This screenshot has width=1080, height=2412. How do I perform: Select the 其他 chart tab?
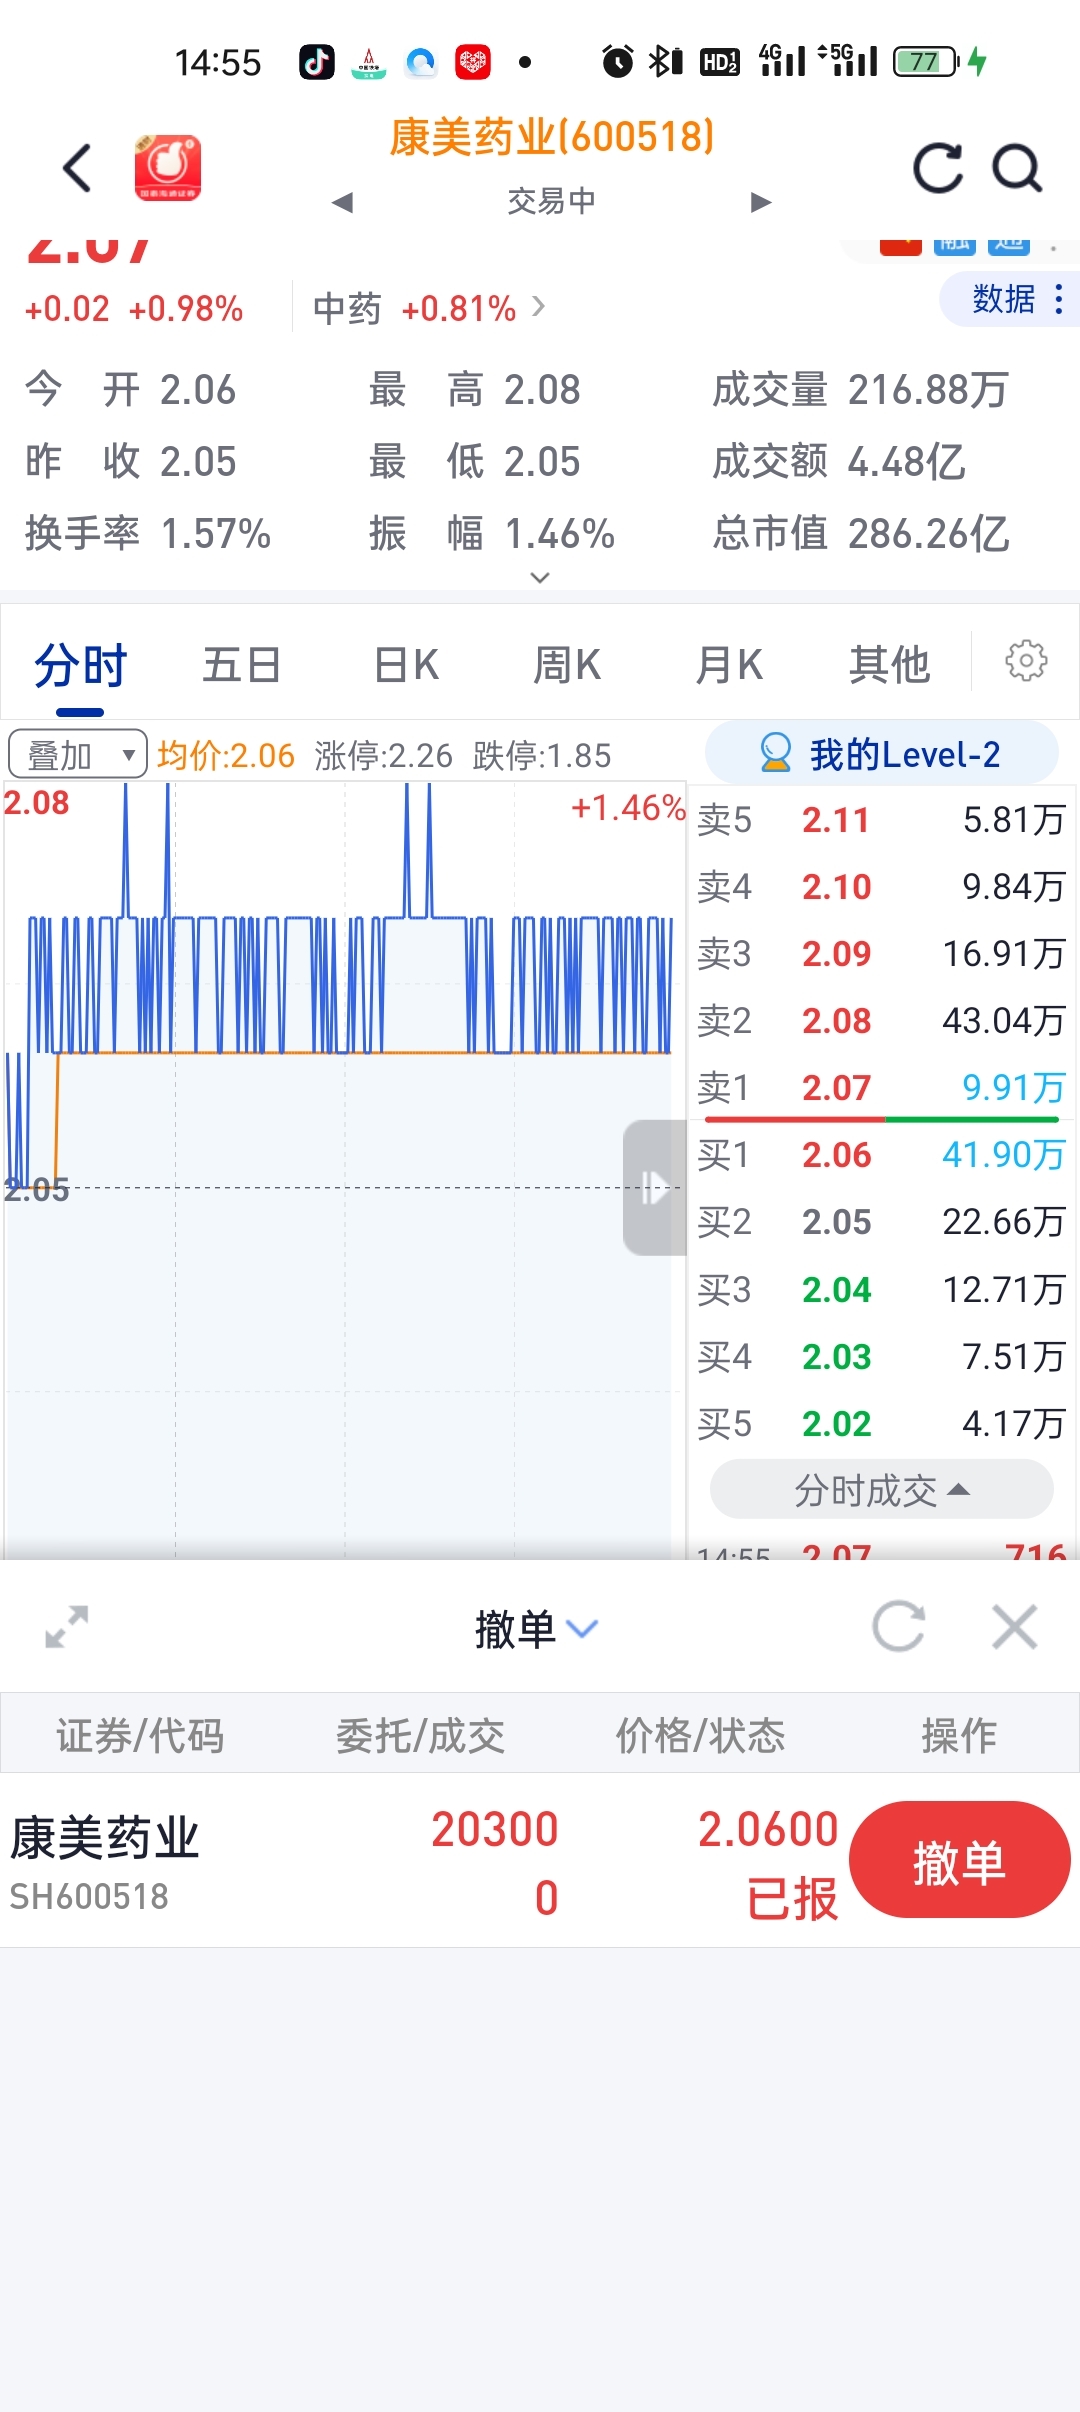889,665
